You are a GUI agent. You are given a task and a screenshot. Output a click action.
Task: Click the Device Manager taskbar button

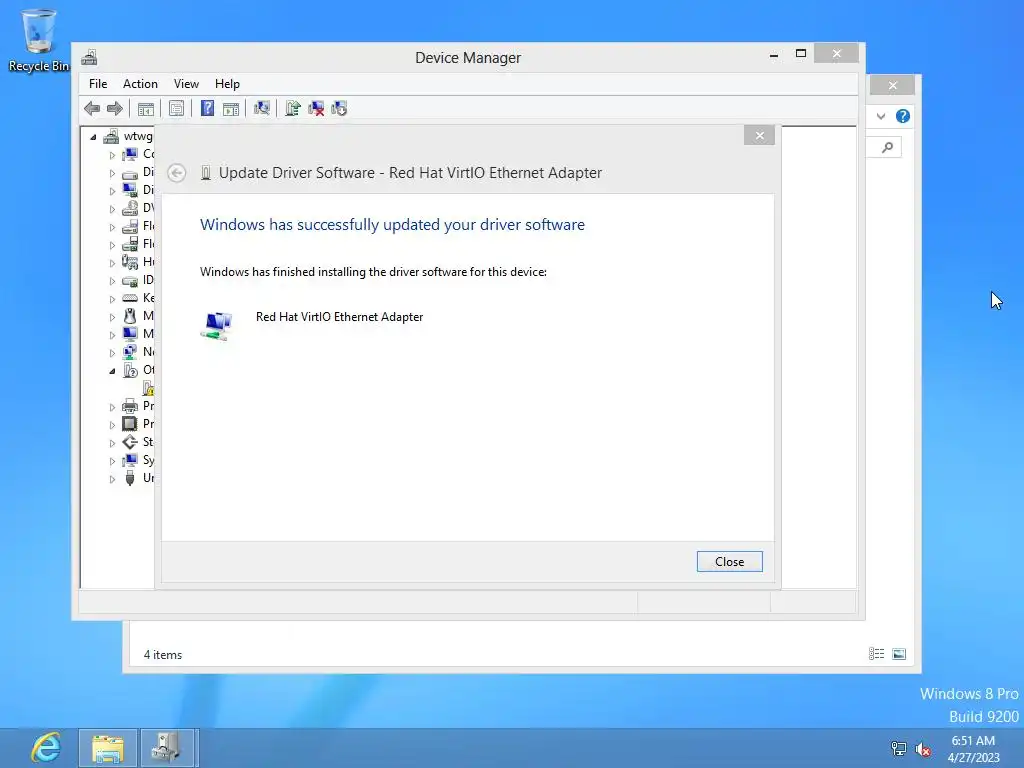[167, 748]
